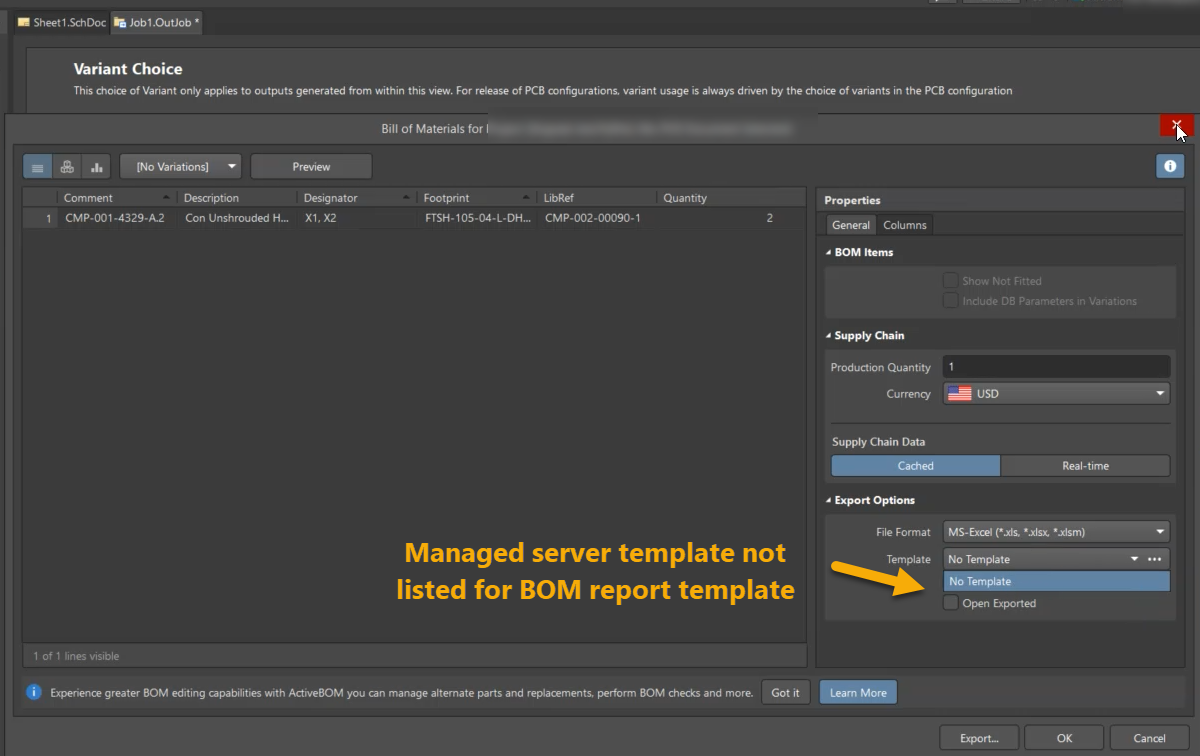Click the Sheet1.SchDoc document icon
The image size is (1200, 756).
23,22
